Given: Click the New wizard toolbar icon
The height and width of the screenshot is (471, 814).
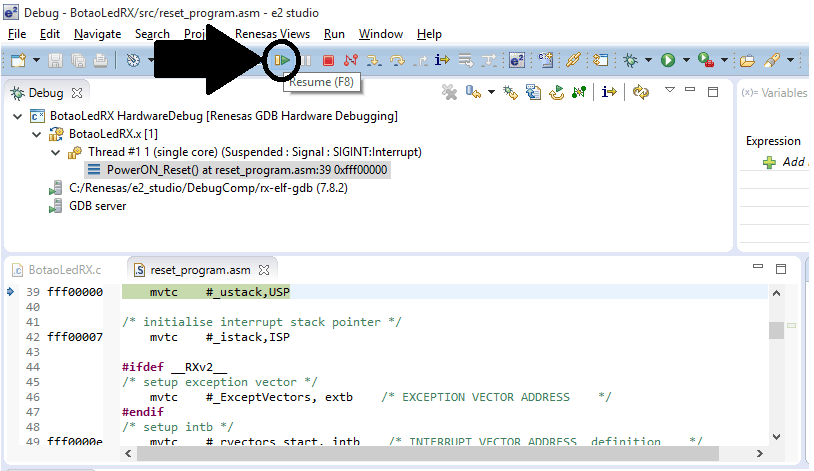Looking at the screenshot, I should (18, 61).
